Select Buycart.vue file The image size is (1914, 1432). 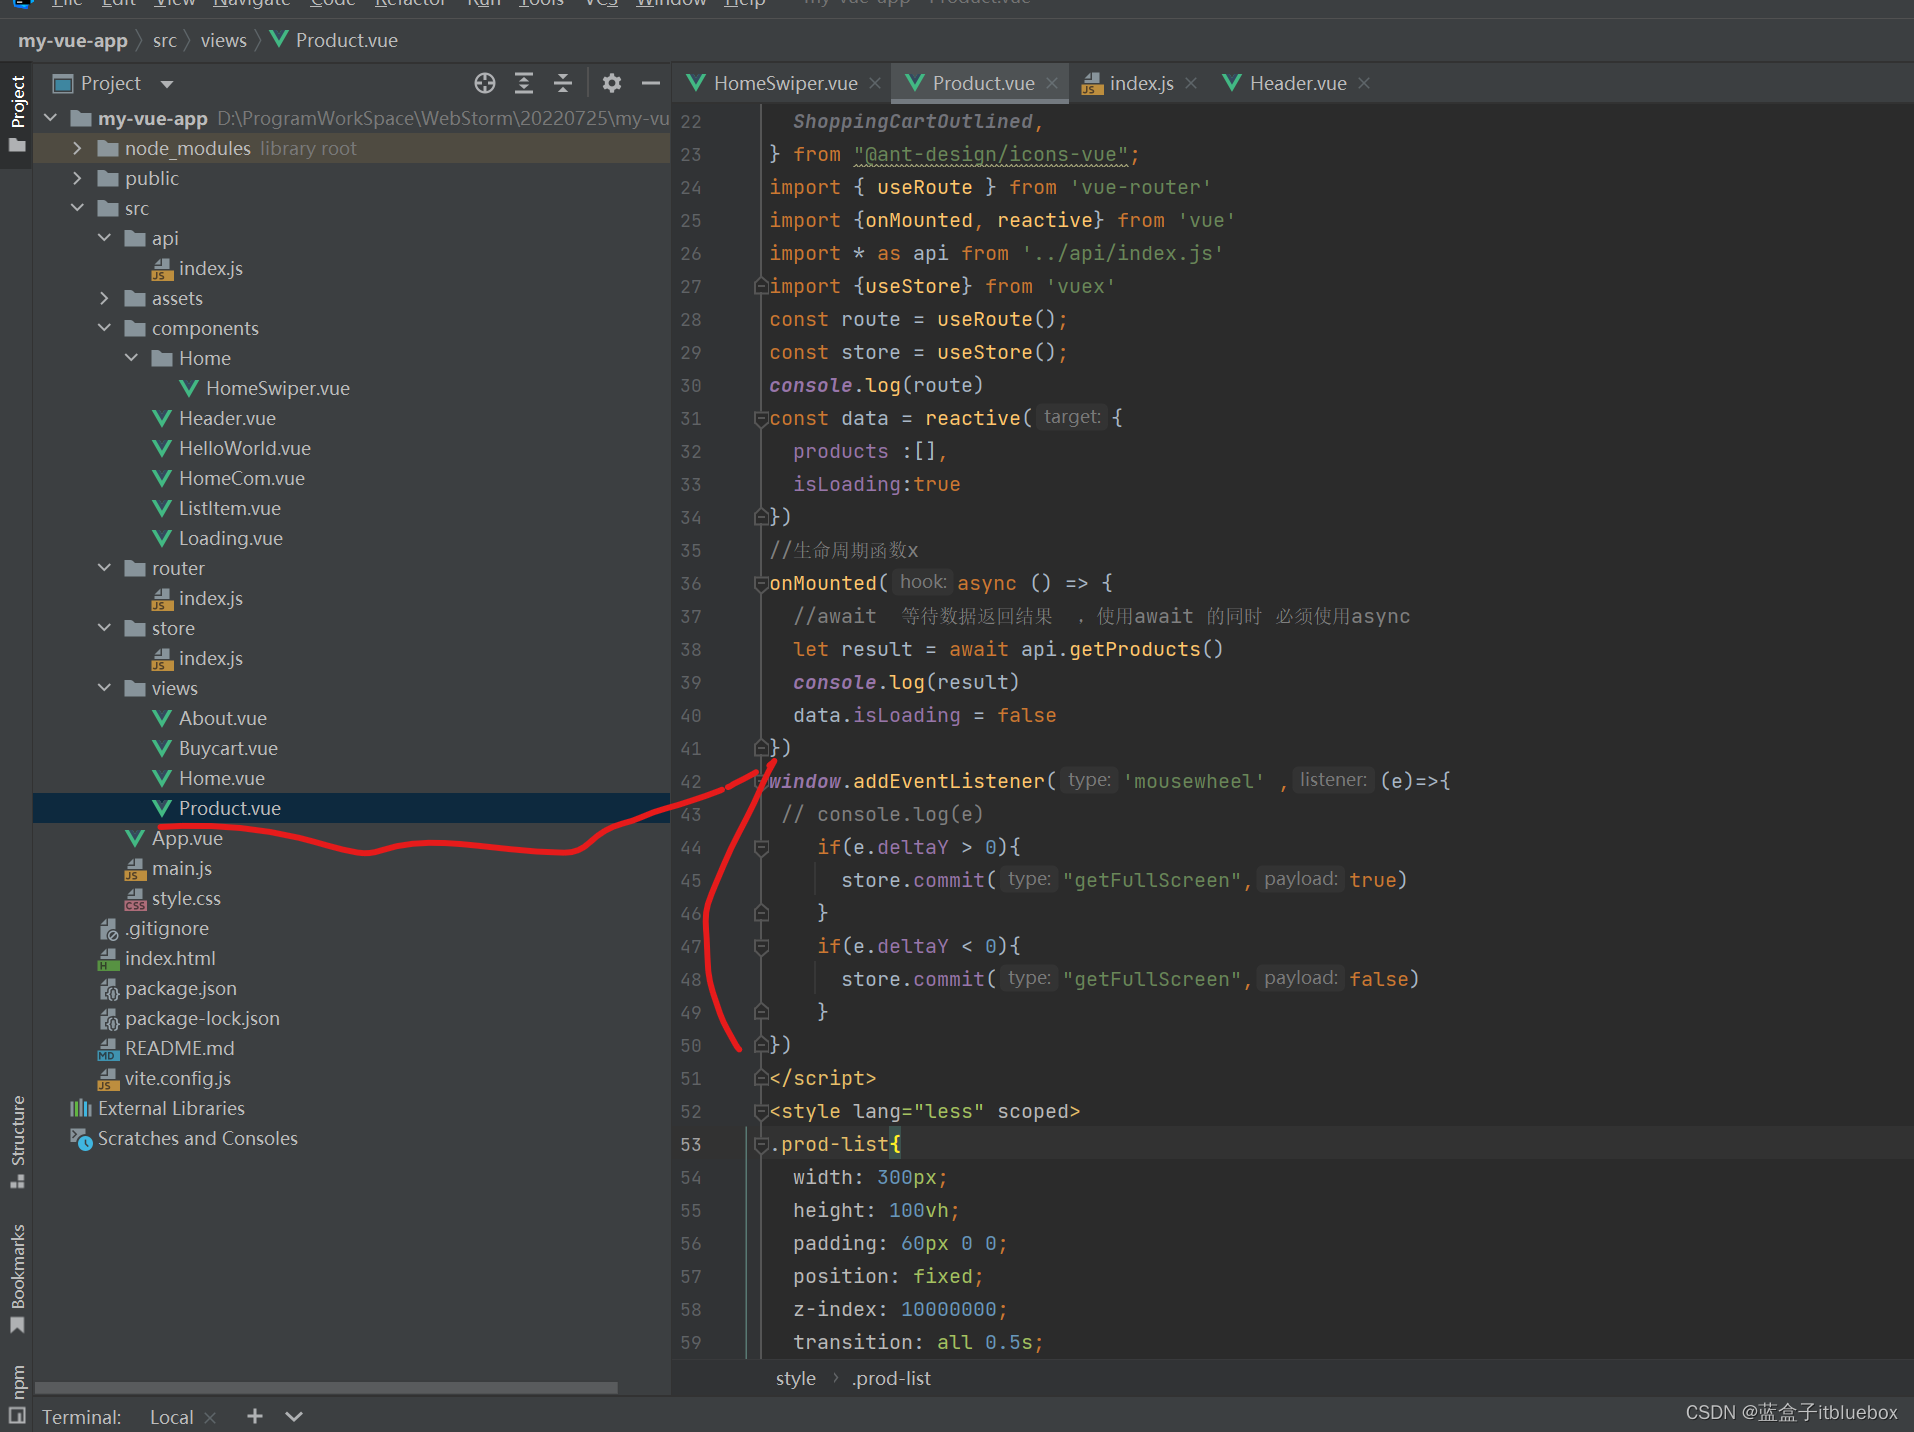228,748
